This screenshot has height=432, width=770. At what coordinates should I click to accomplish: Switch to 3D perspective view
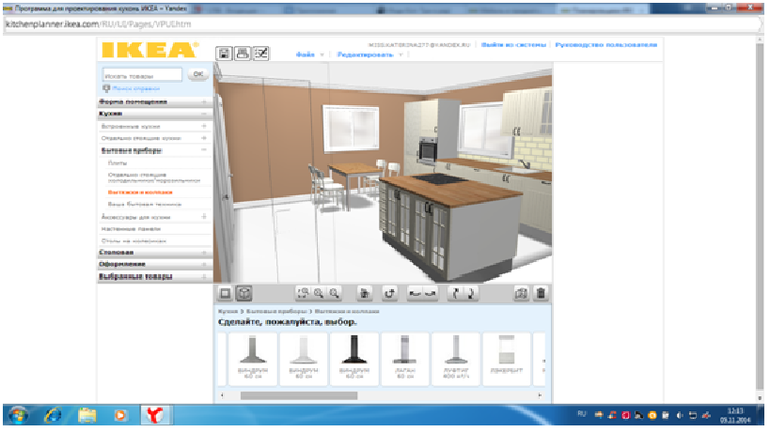[243, 293]
